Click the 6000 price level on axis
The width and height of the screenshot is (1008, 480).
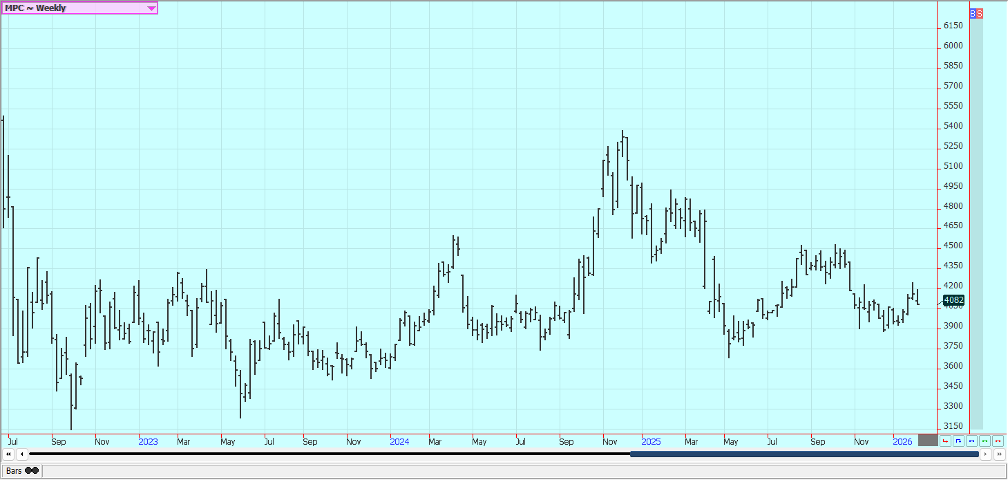(x=953, y=46)
